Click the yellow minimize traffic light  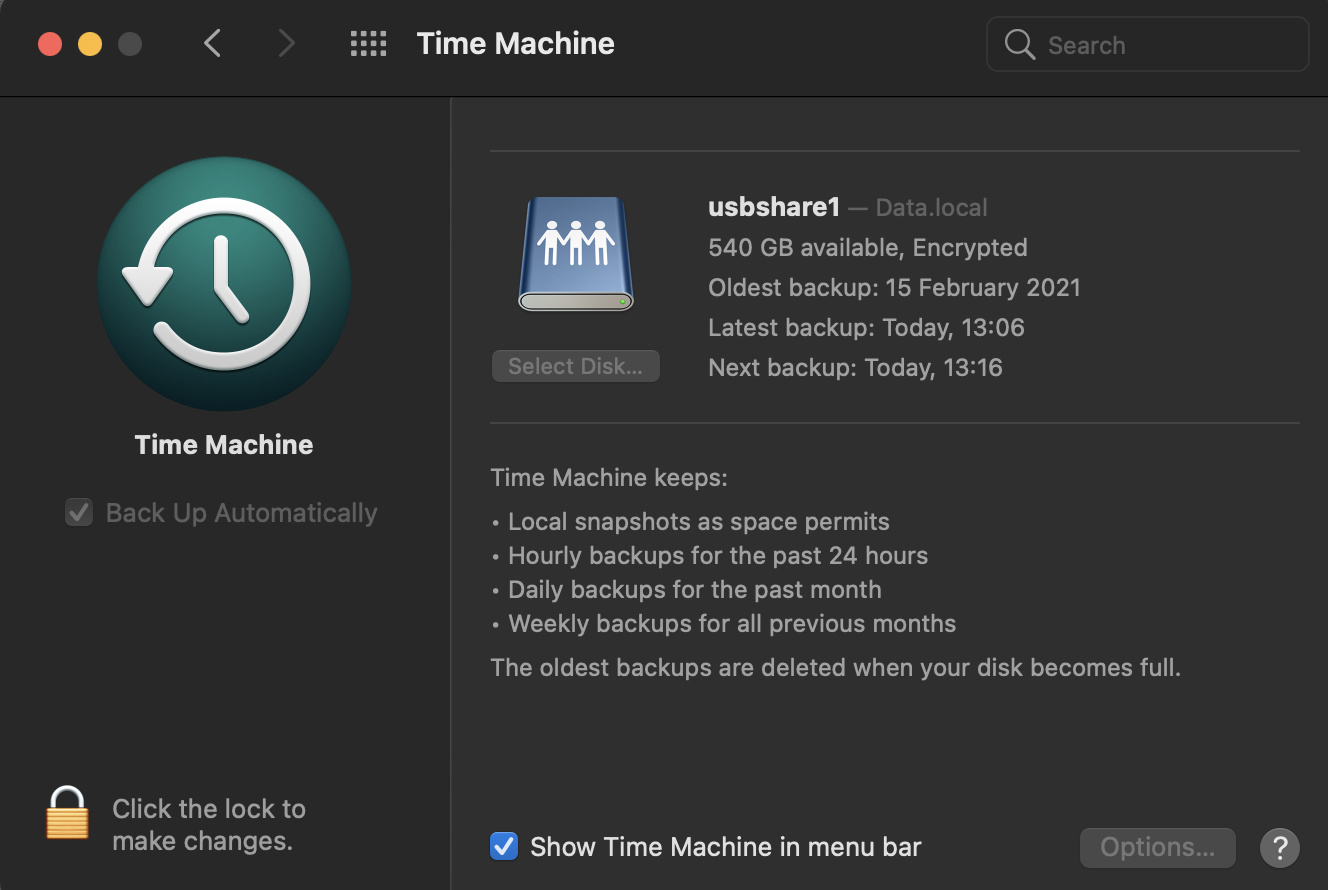[88, 44]
